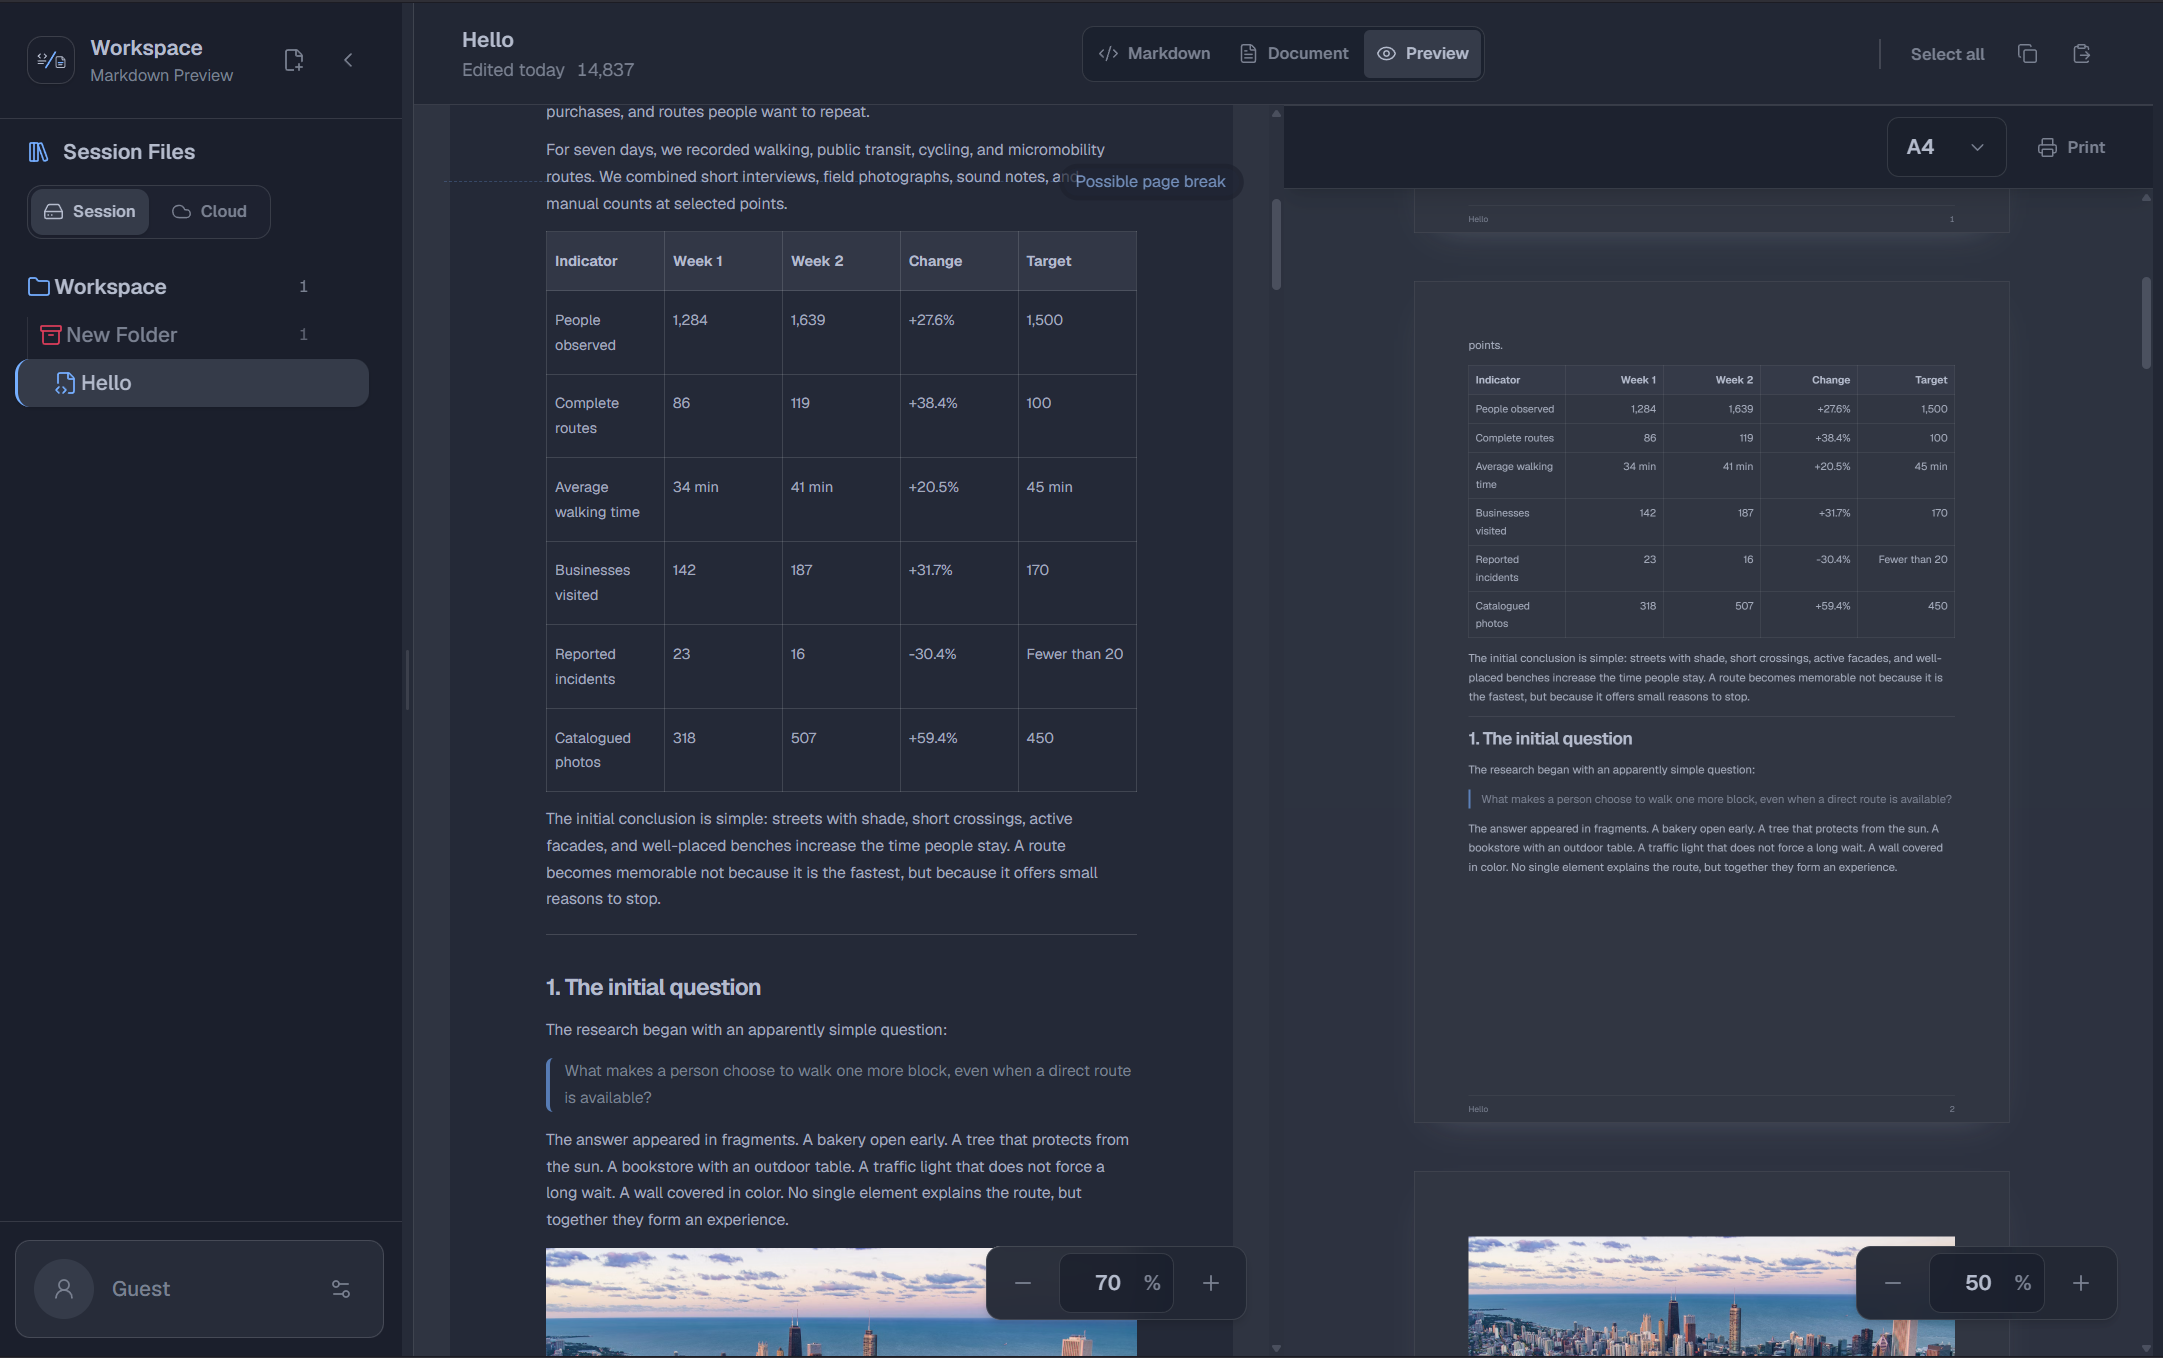This screenshot has height=1358, width=2163.
Task: Decrease print preview zoom from 50%
Action: (1893, 1283)
